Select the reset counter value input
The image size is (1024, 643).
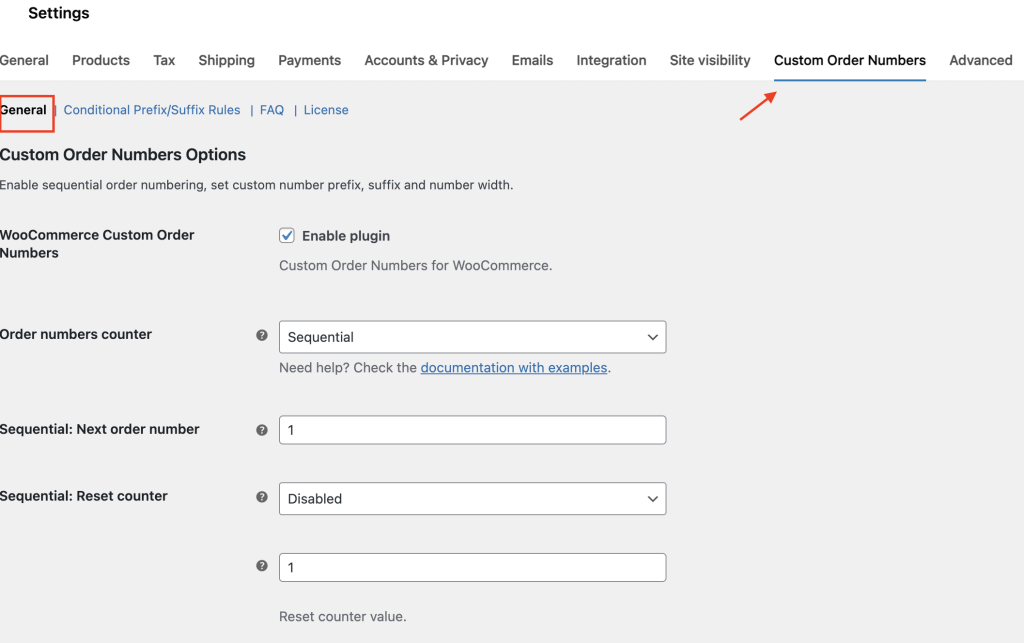472,567
